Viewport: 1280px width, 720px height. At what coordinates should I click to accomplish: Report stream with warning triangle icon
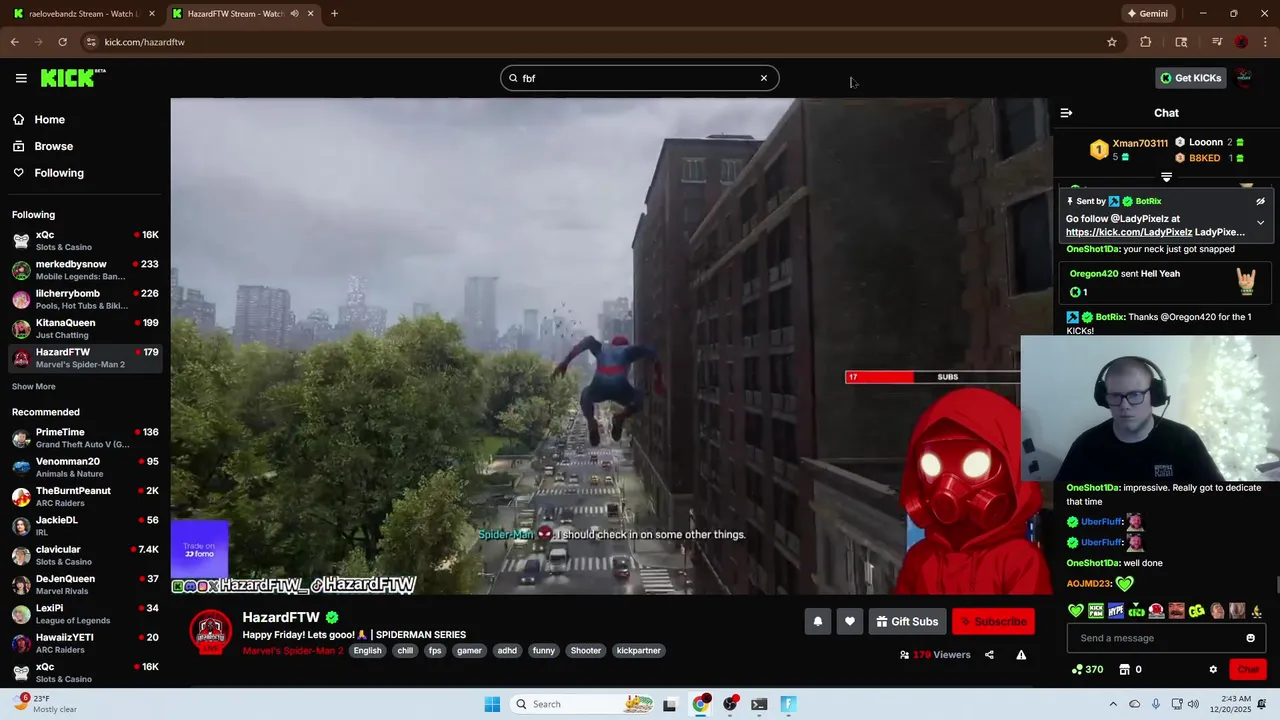(1021, 655)
